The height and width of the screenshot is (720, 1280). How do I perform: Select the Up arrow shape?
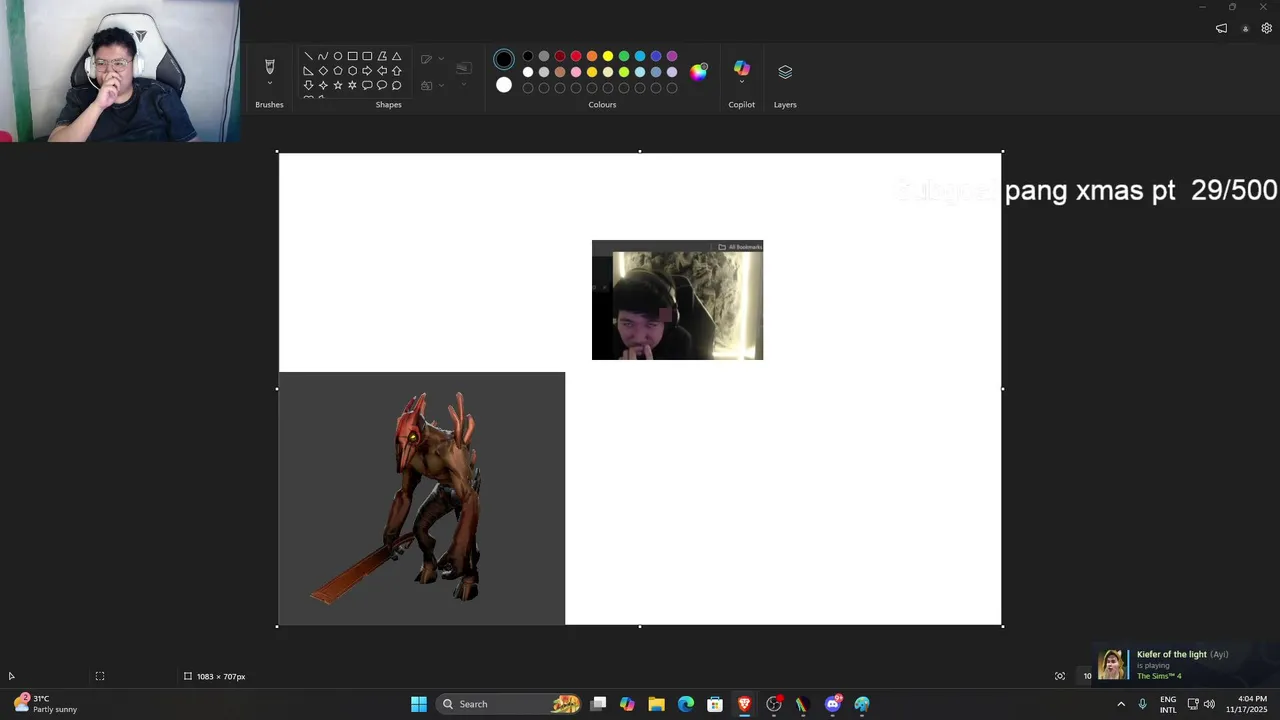(397, 71)
